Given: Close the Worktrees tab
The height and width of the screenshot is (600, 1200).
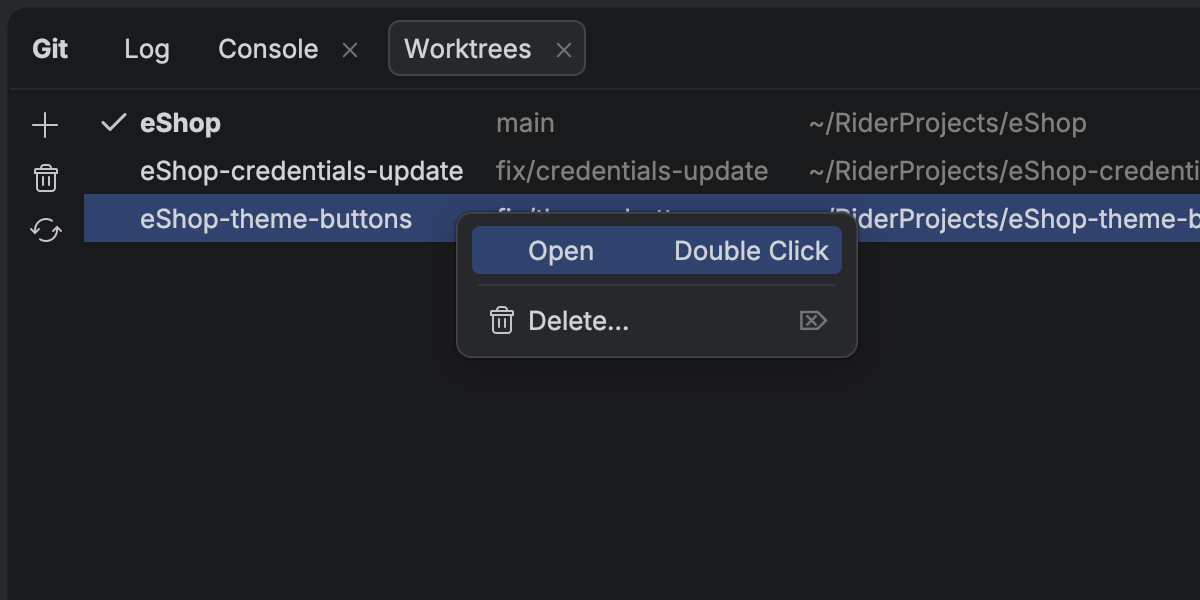Looking at the screenshot, I should coord(564,50).
